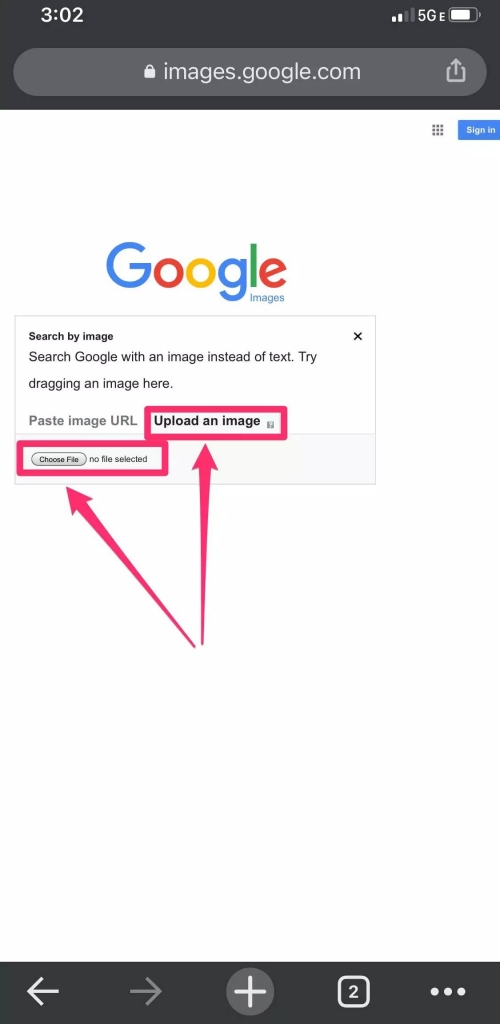This screenshot has height=1024, width=500.
Task: Go back with the left arrow
Action: (x=43, y=992)
